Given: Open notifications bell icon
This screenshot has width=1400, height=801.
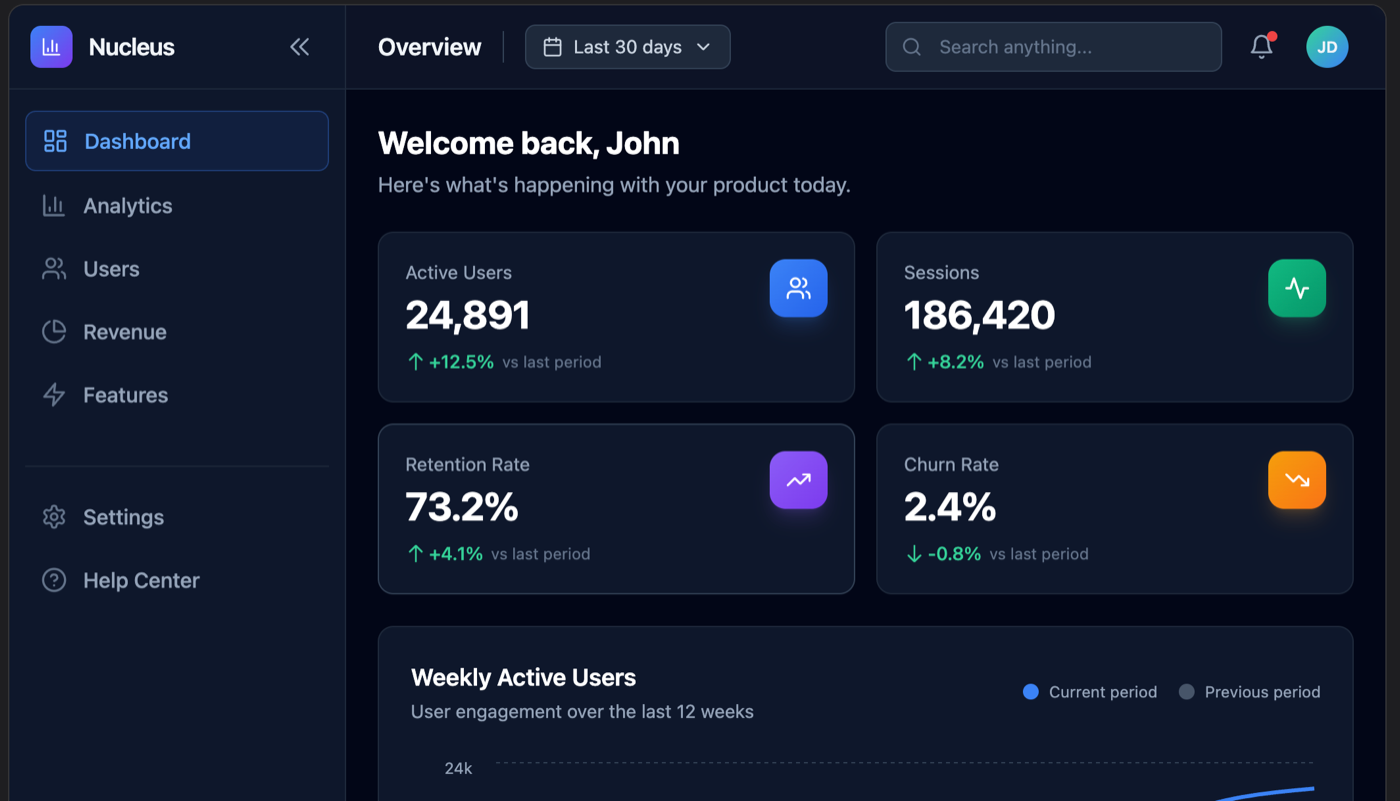Looking at the screenshot, I should point(1262,47).
